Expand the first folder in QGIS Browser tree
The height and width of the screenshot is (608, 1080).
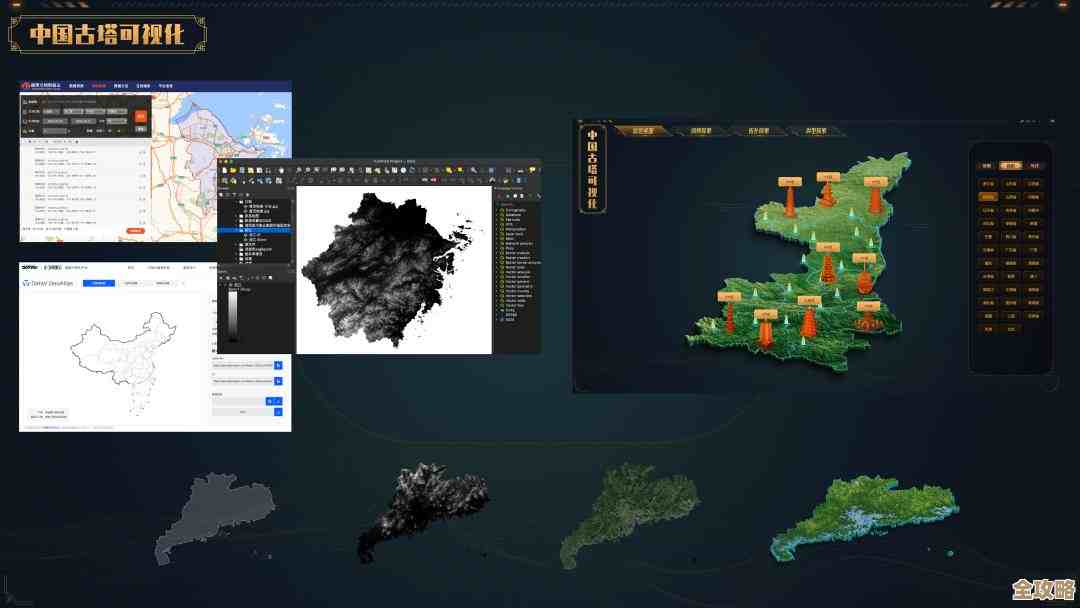pos(237,201)
